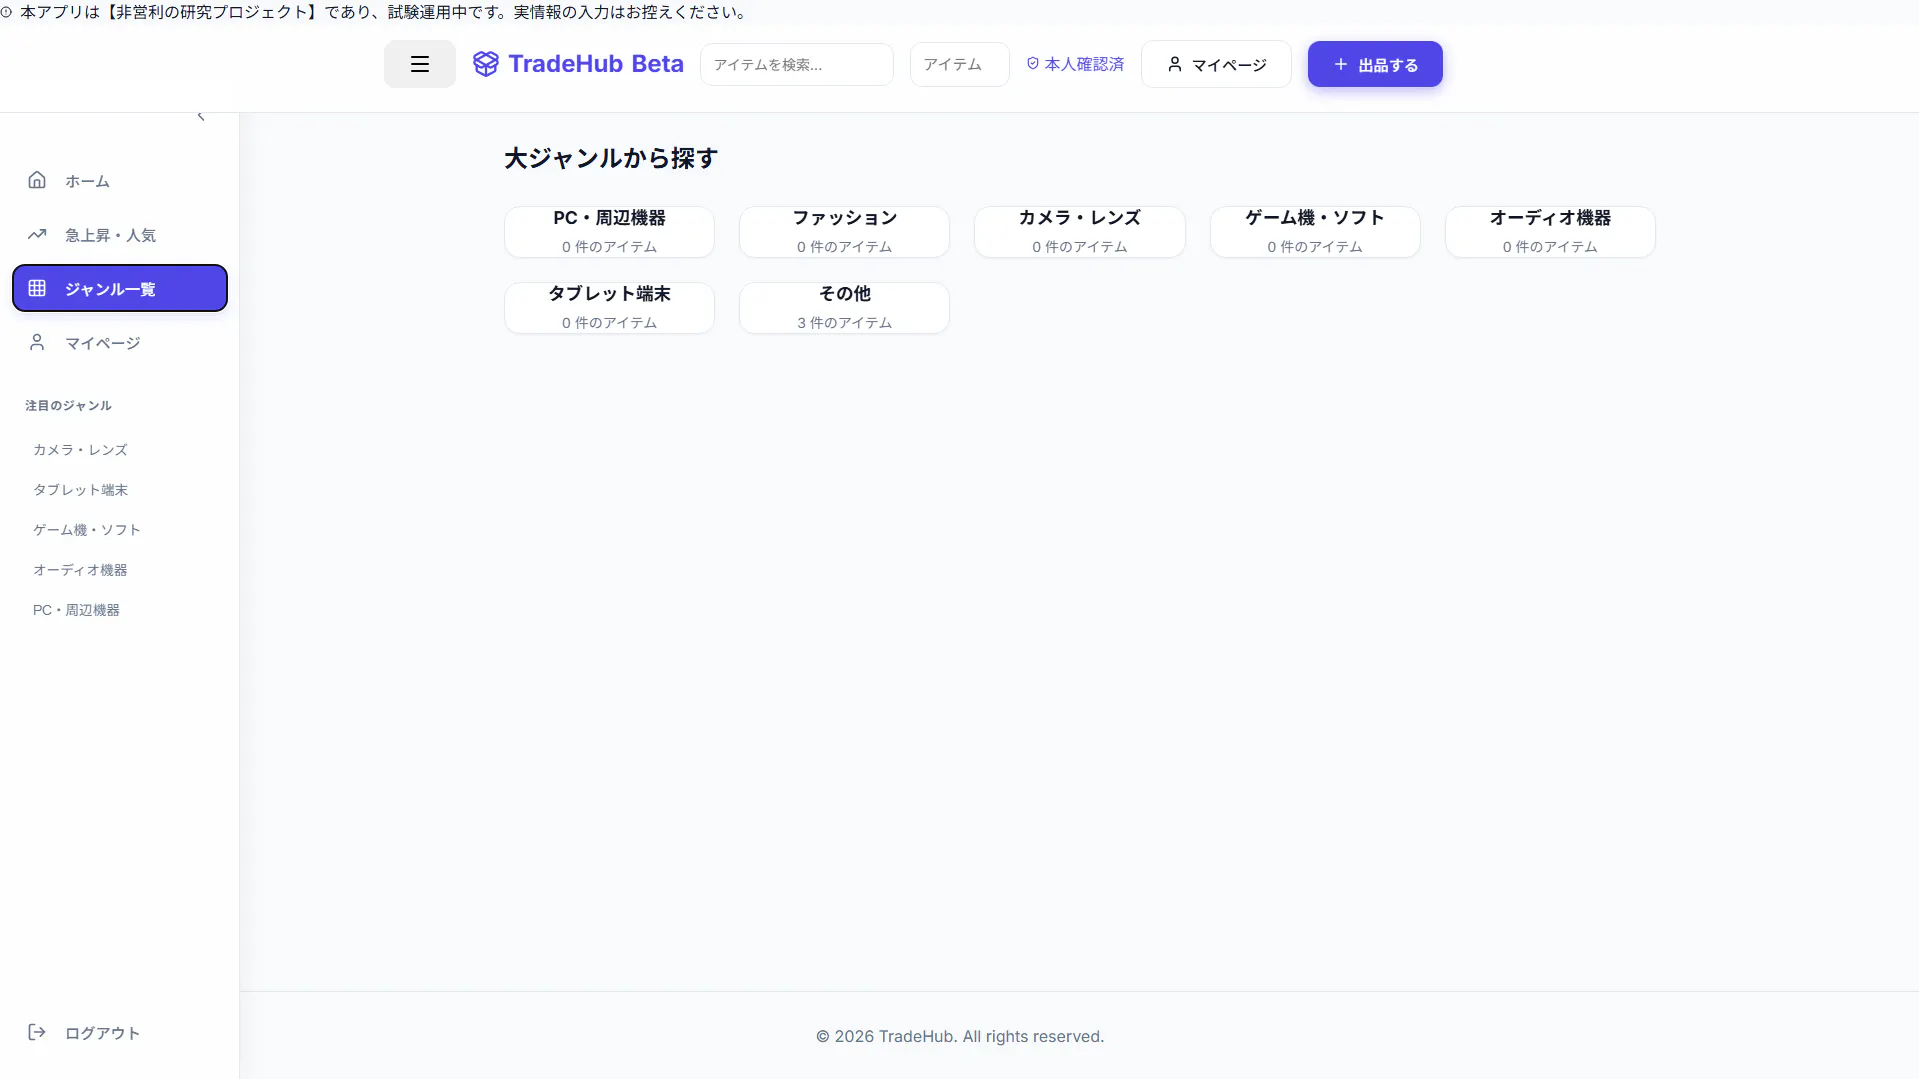Click the home icon in sidebar
This screenshot has width=1919, height=1079.
tap(37, 180)
